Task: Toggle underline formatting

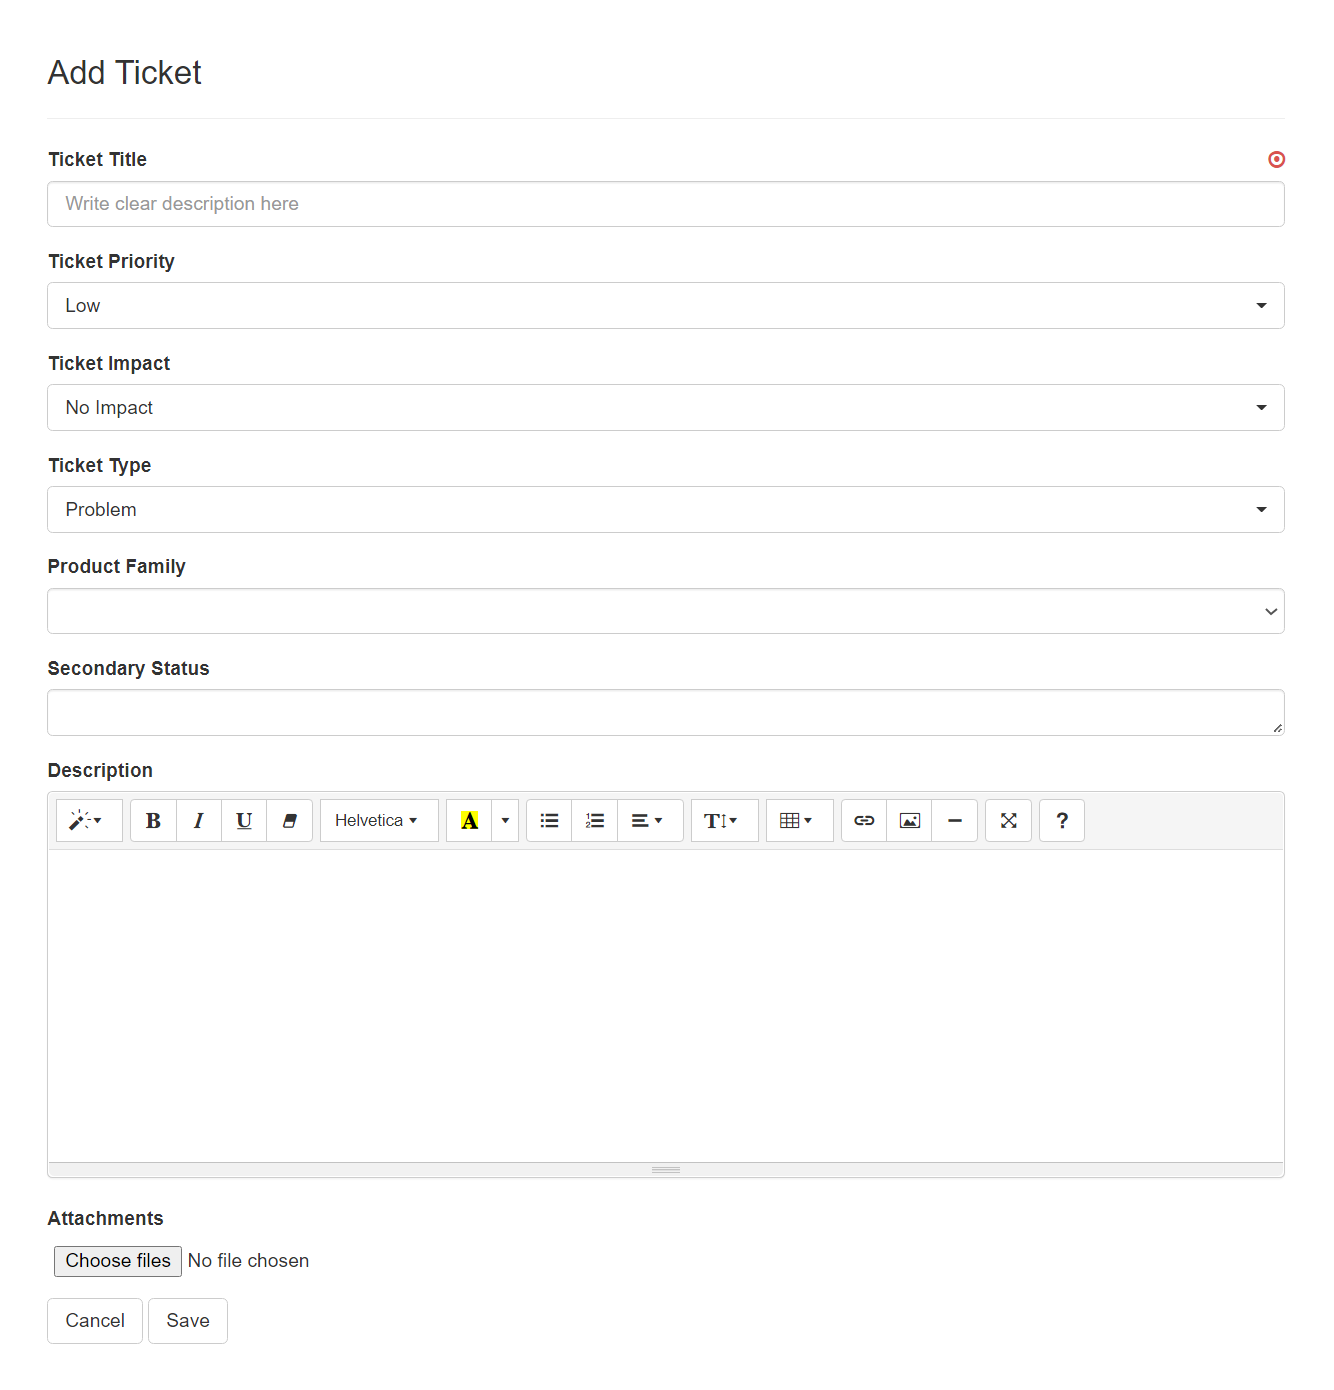Action: tap(243, 820)
